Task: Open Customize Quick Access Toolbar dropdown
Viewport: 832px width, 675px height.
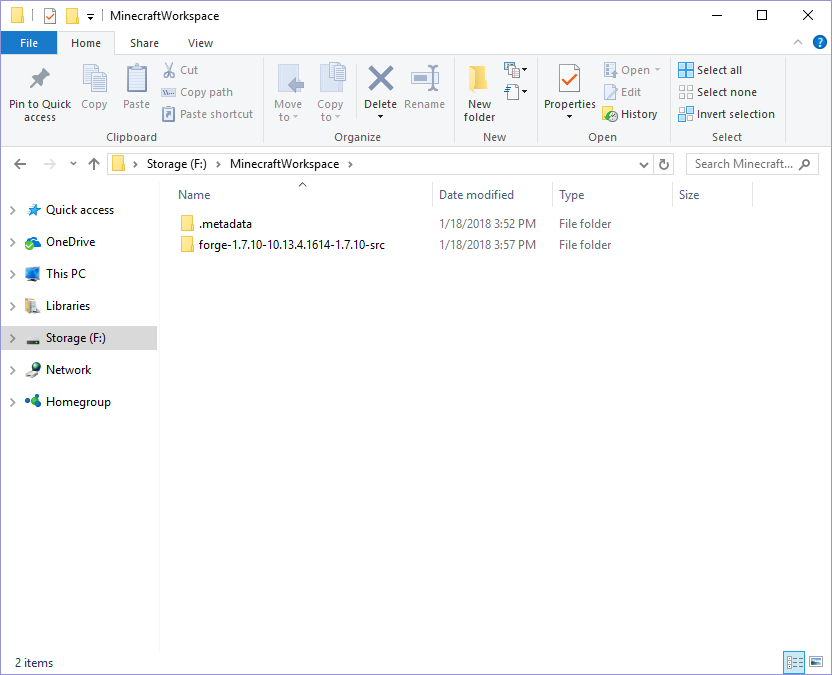Action: [91, 17]
